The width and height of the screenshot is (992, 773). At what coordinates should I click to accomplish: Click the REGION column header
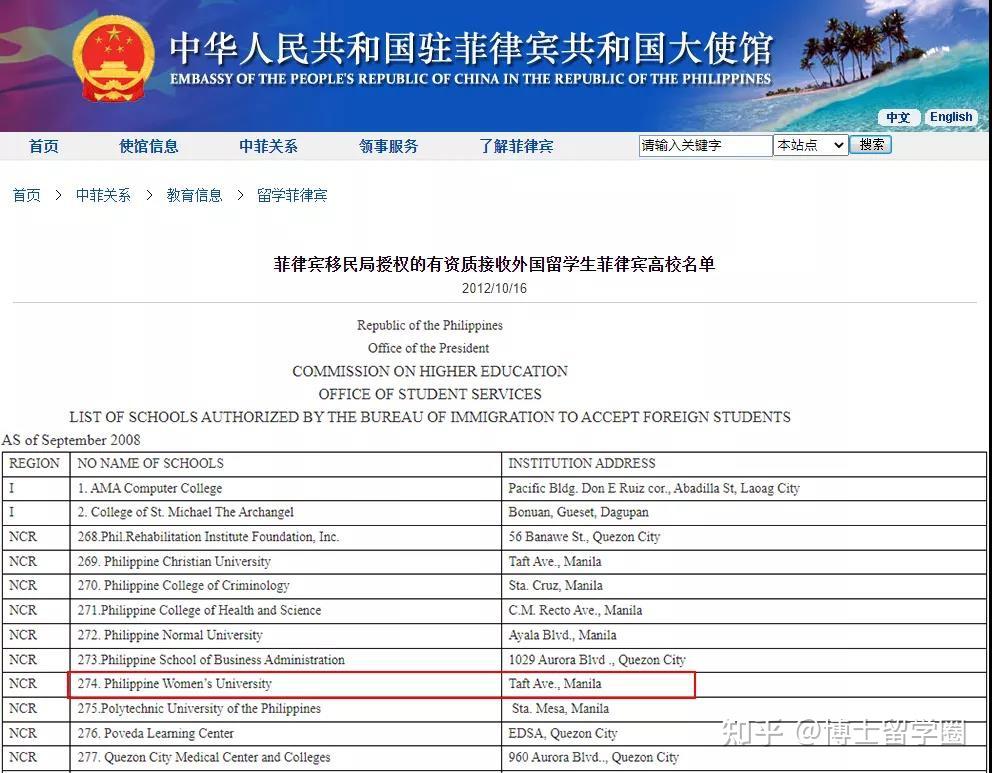click(x=34, y=463)
